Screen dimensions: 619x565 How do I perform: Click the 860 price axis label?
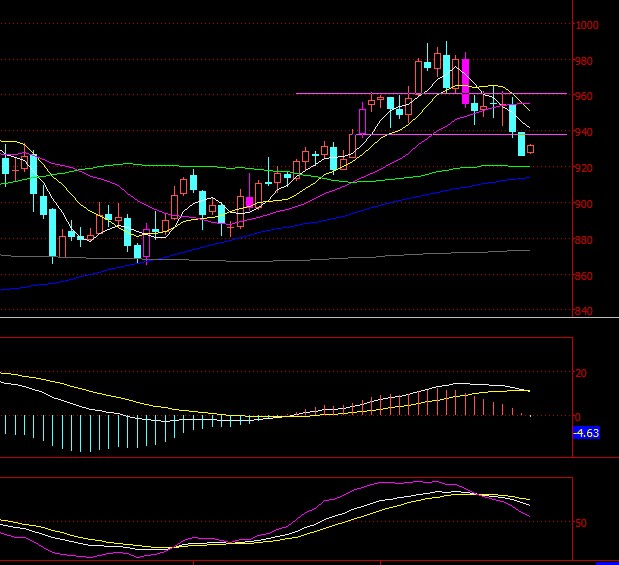(x=584, y=276)
